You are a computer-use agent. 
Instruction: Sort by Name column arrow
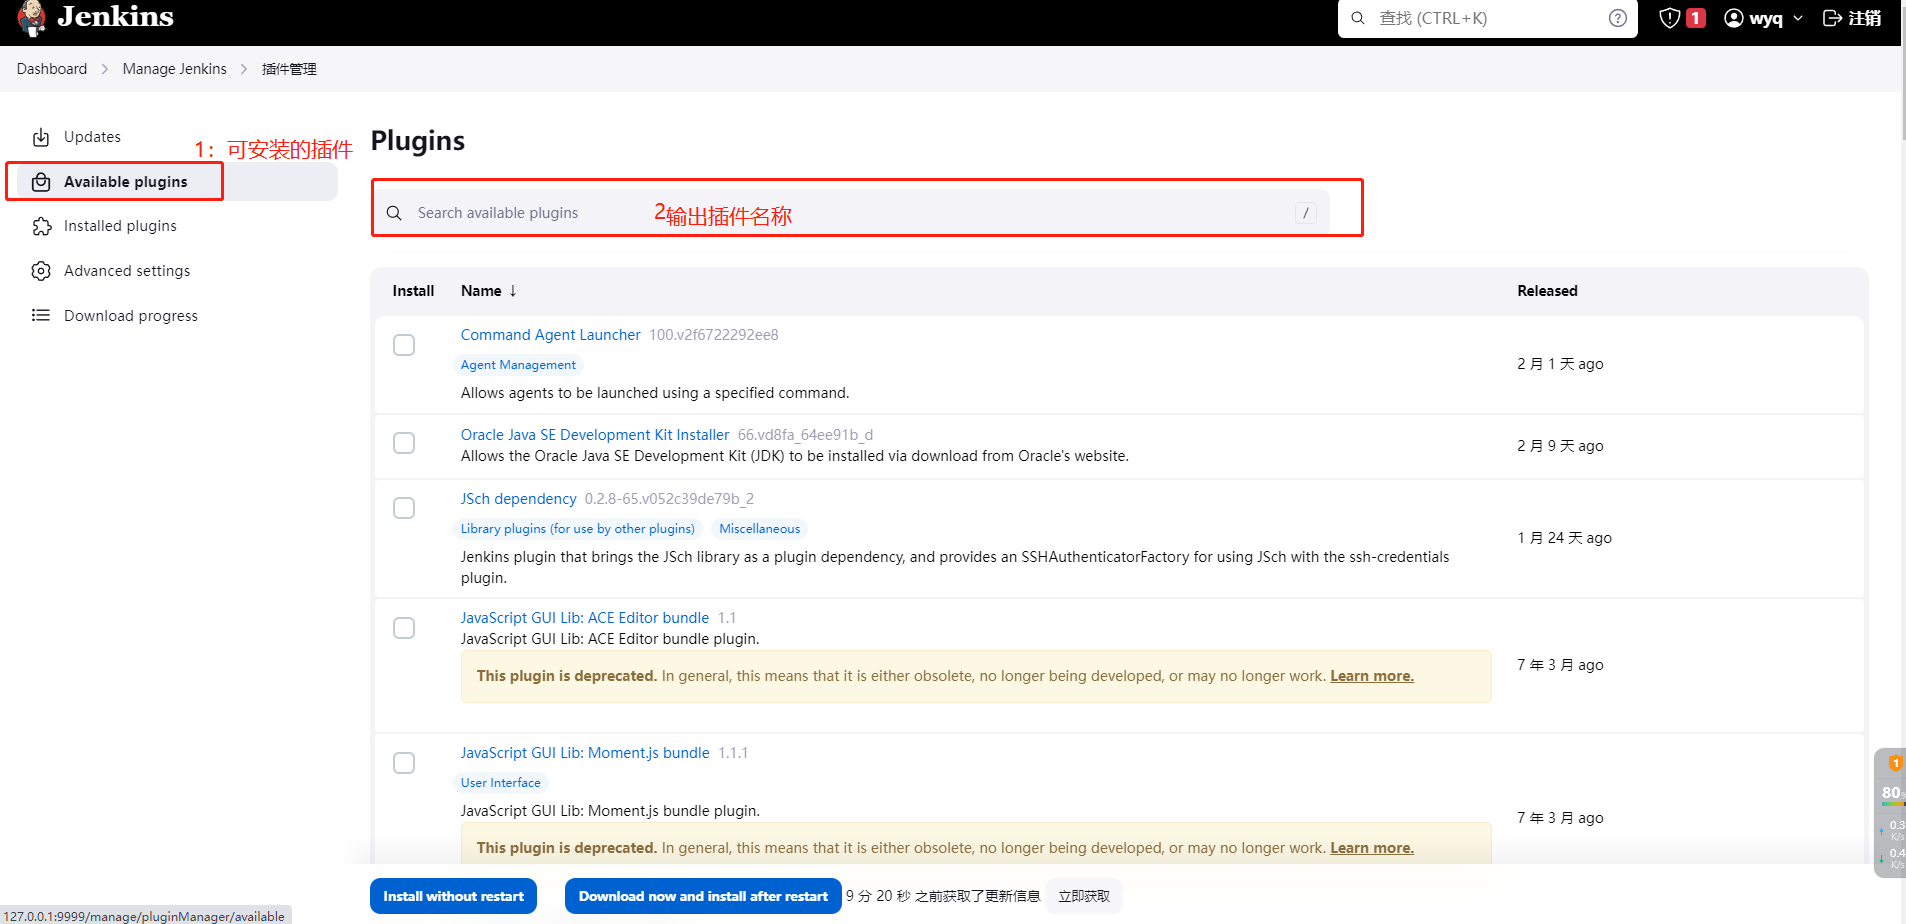click(513, 291)
